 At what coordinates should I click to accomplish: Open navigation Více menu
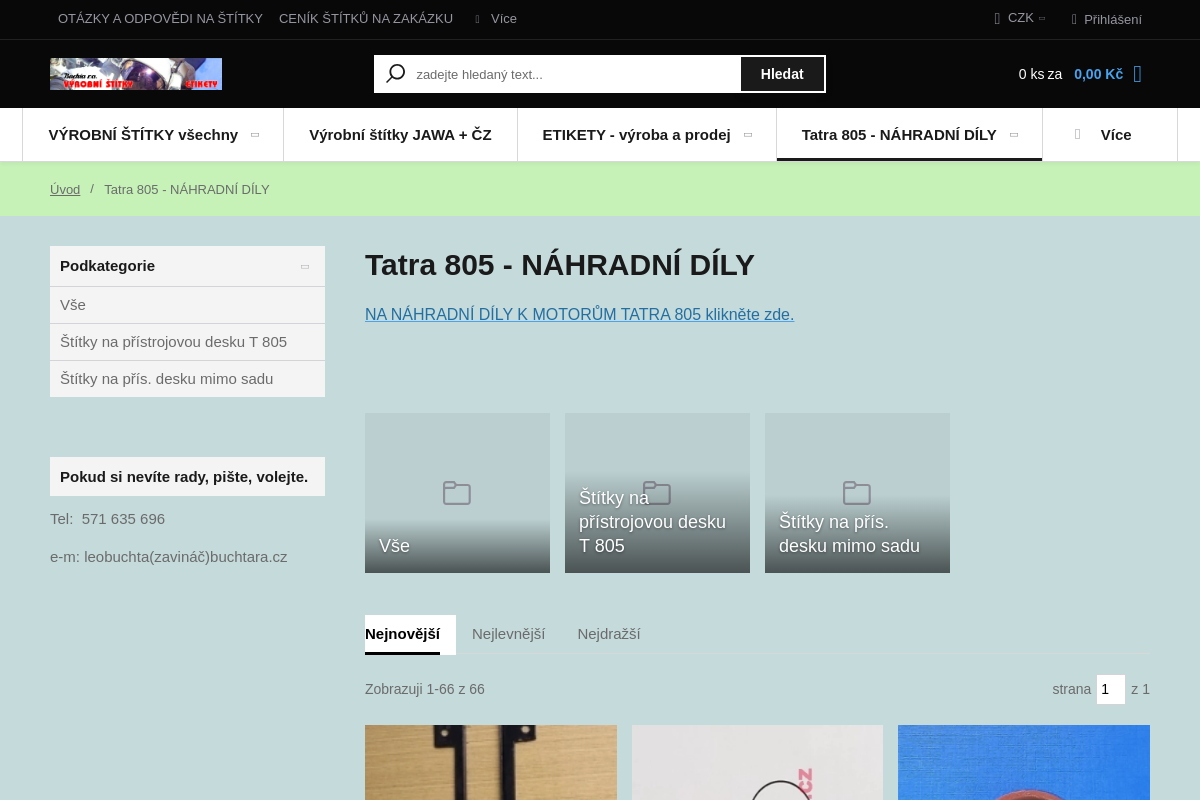1110,135
